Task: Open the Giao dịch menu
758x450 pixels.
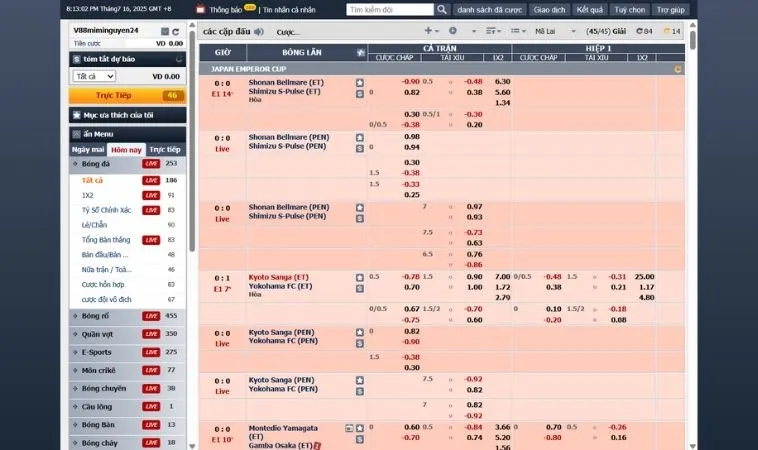Action: tap(549, 10)
